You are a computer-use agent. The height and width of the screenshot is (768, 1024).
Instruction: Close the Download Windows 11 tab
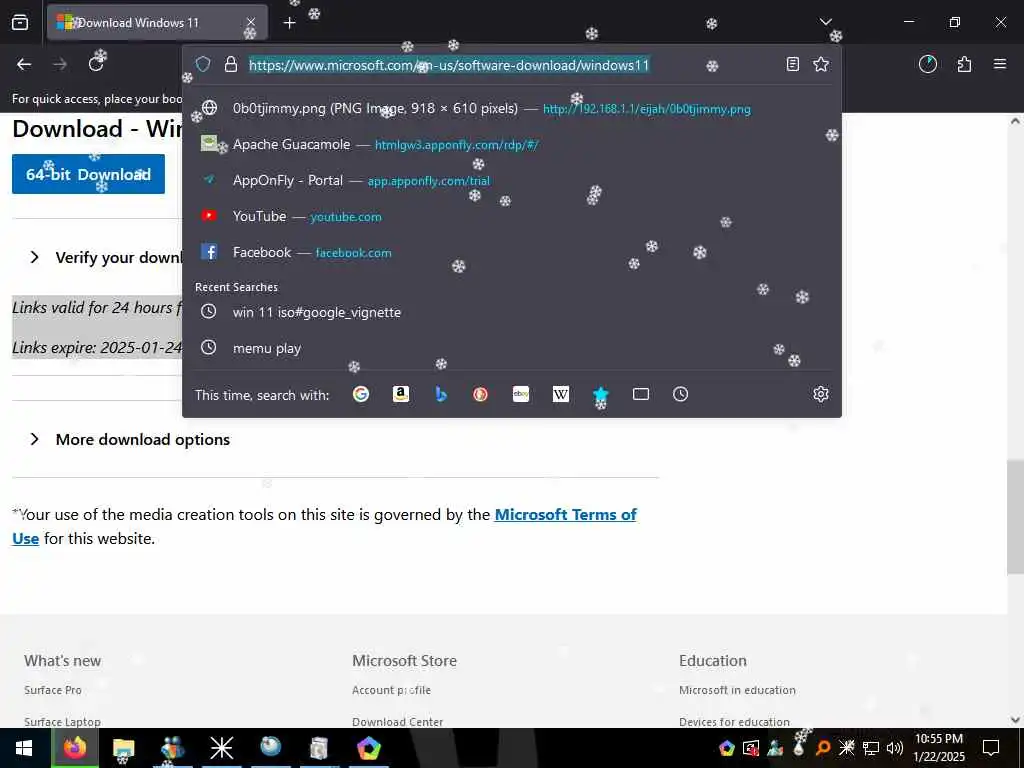point(251,23)
